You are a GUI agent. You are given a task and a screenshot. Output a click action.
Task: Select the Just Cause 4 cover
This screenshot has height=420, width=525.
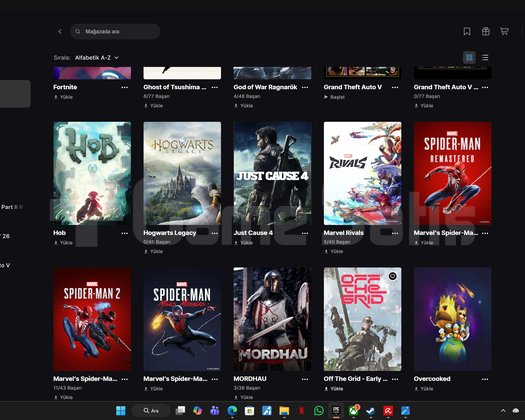pos(272,173)
